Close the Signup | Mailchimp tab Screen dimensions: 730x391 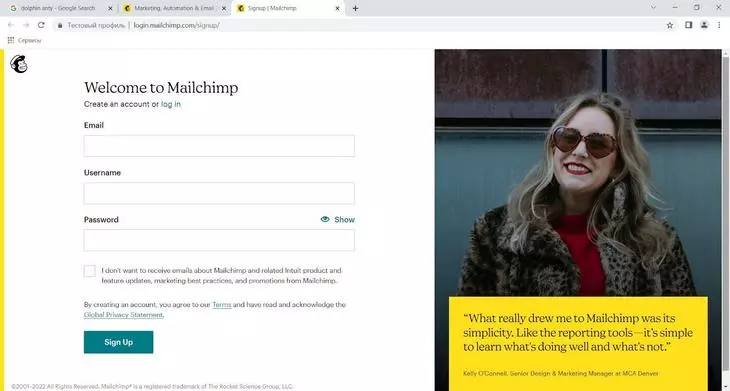pos(337,8)
